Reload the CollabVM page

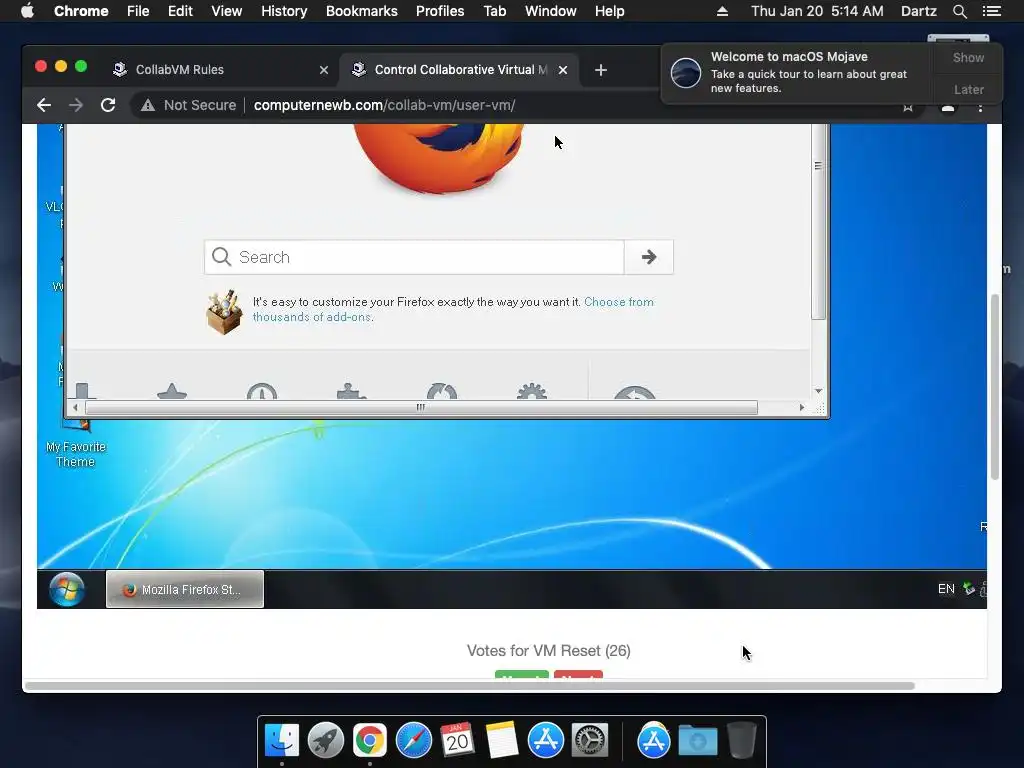(x=108, y=105)
